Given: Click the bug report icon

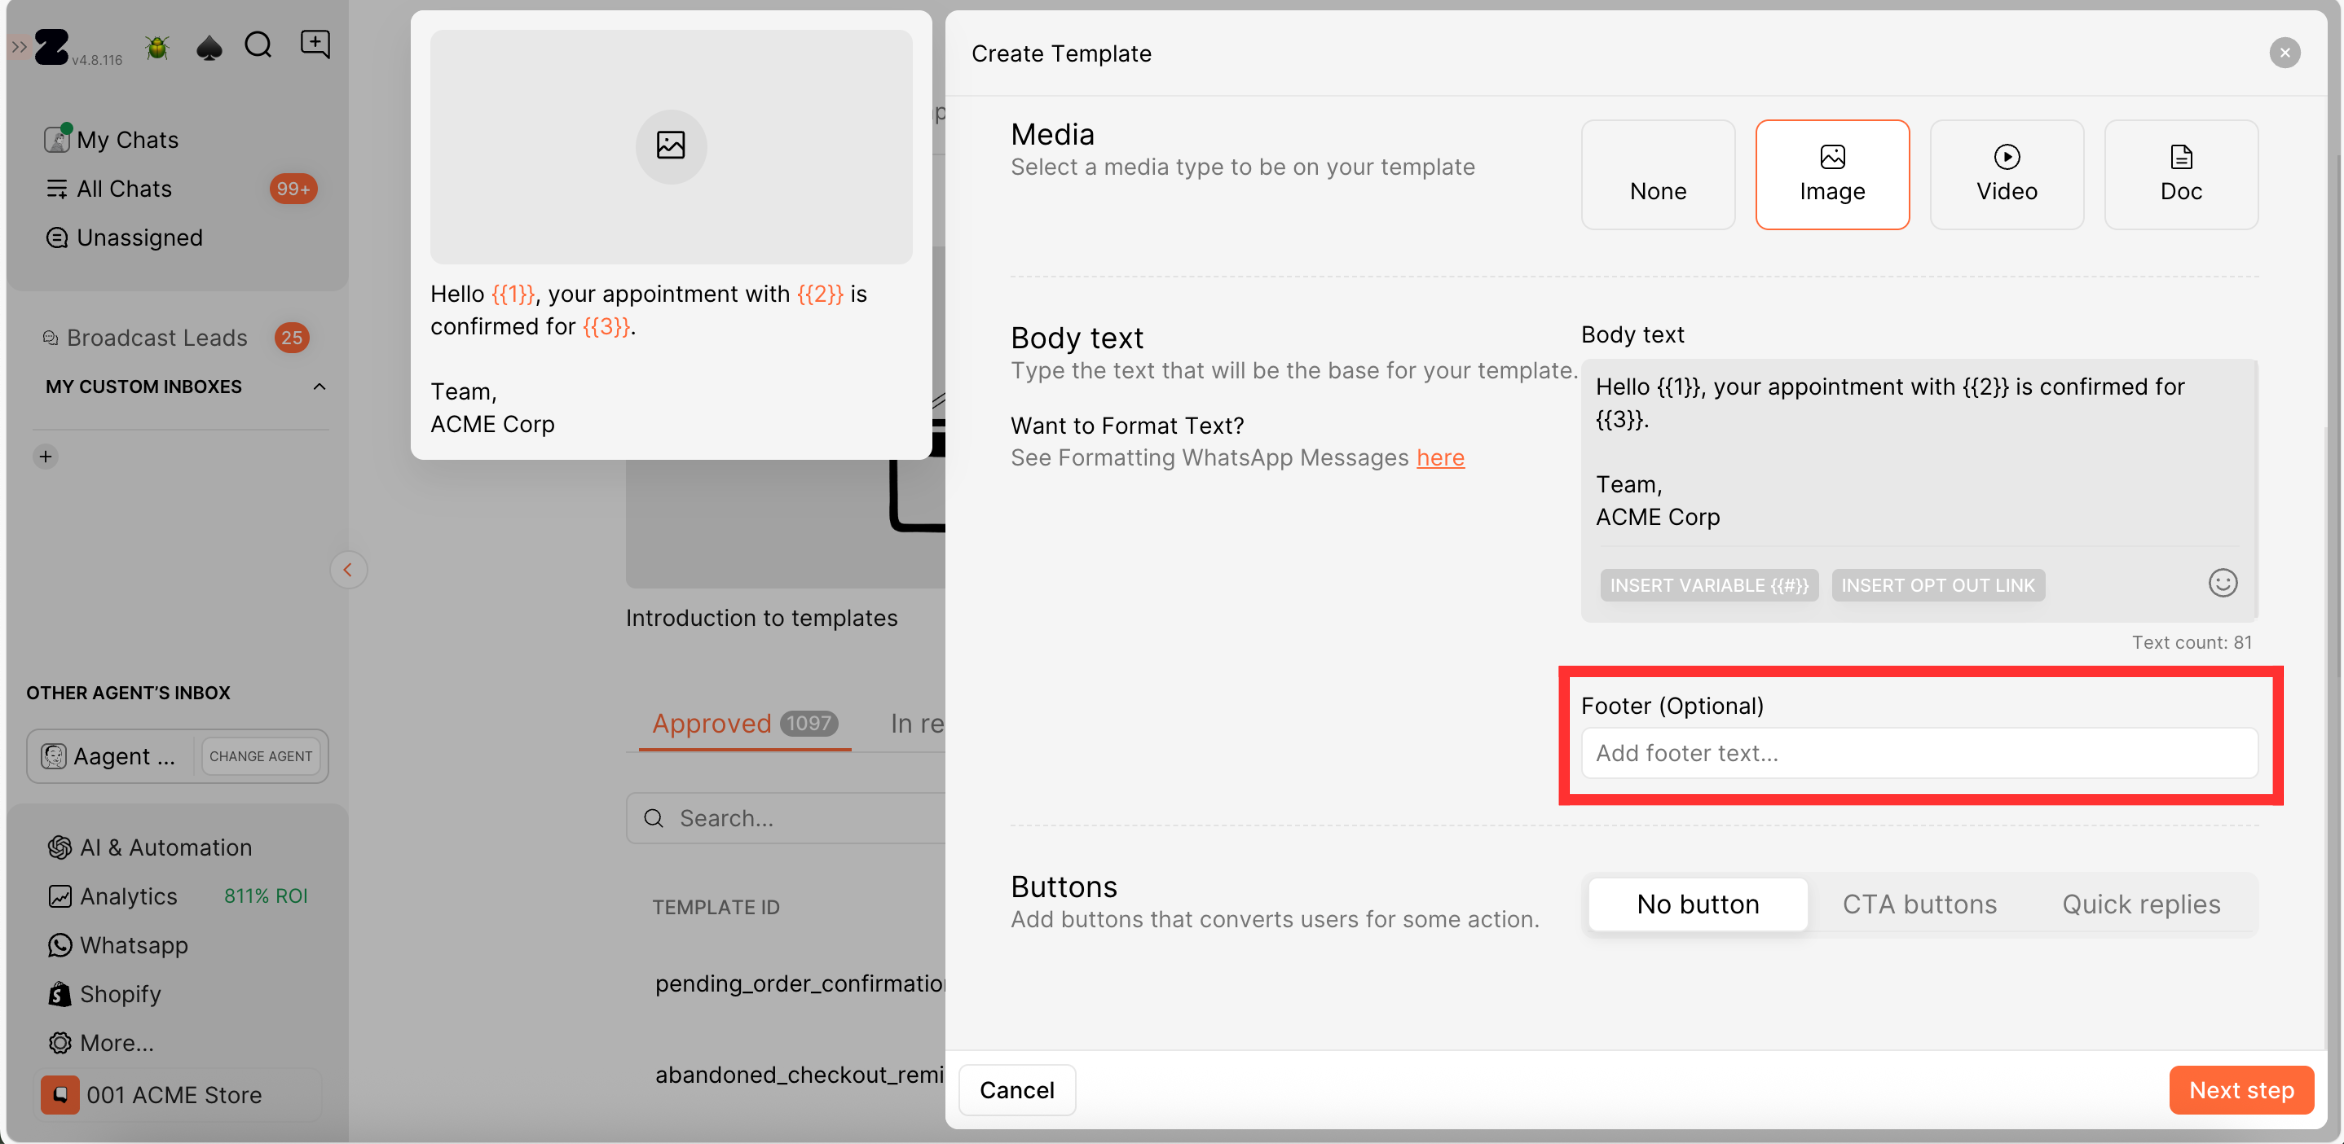Looking at the screenshot, I should click(157, 47).
